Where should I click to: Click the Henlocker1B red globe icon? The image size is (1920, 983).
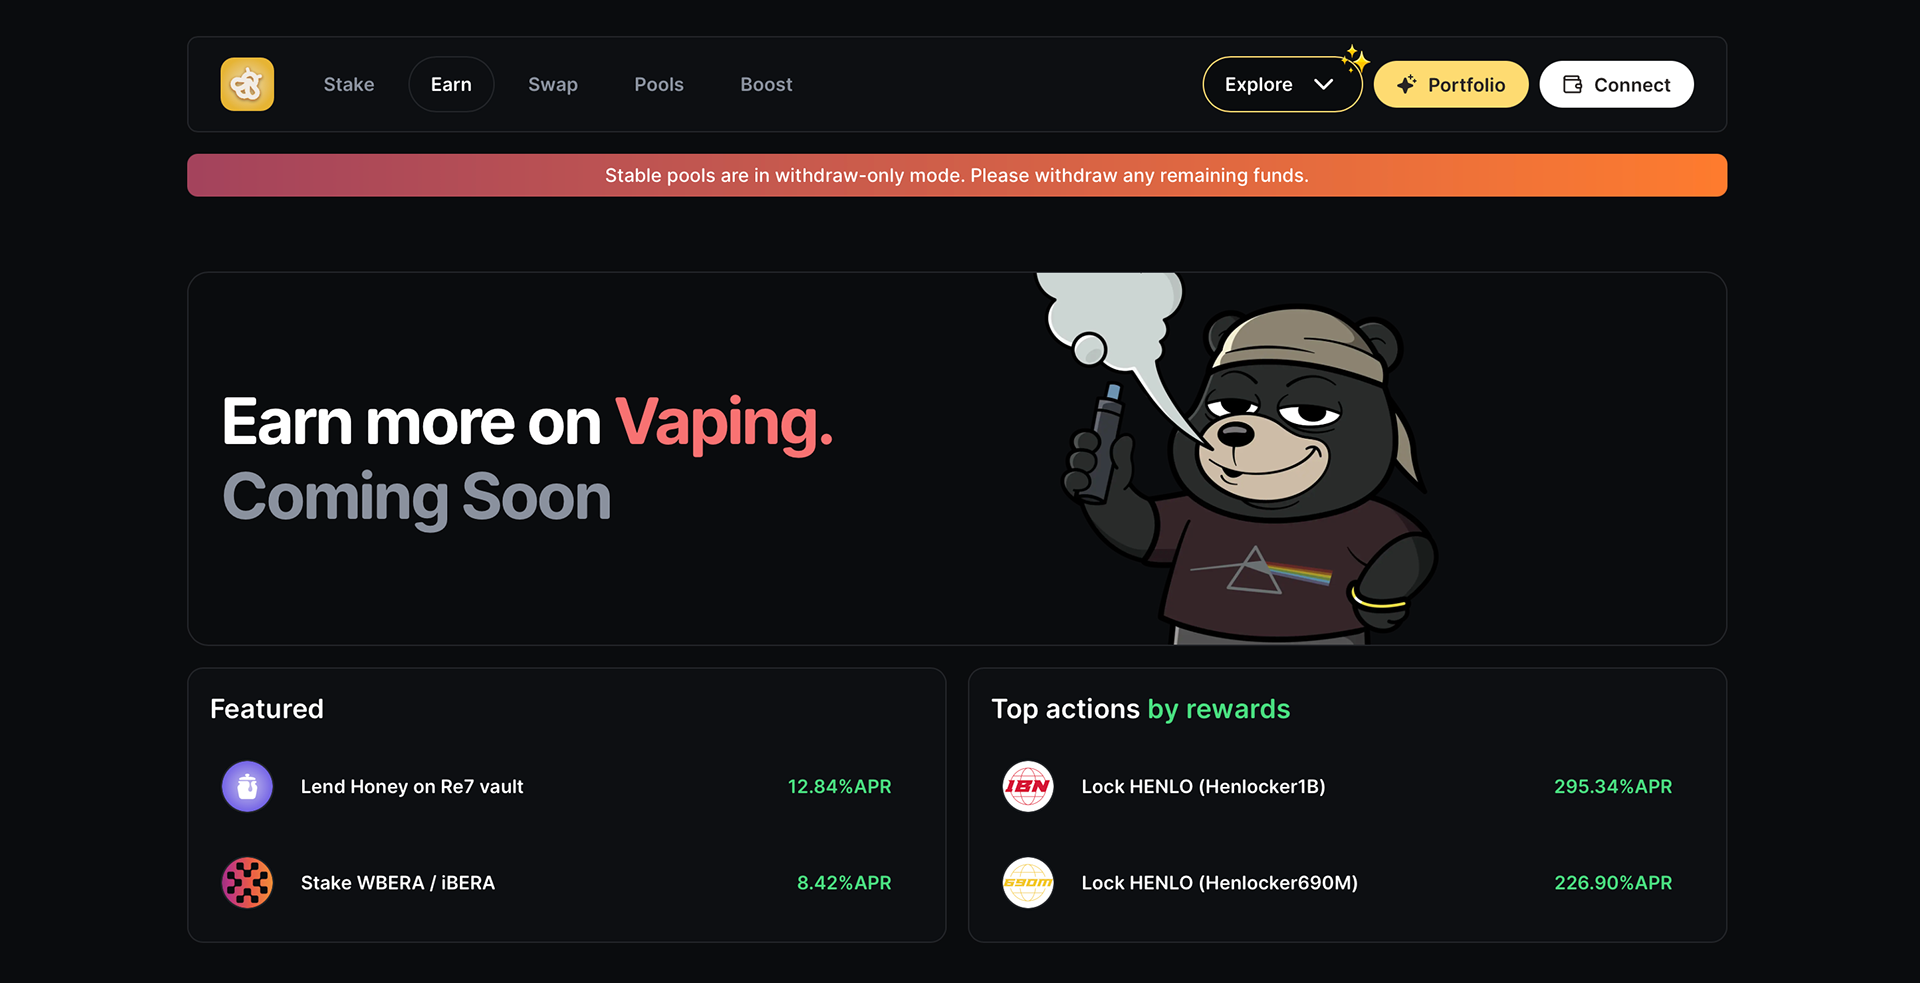(1028, 786)
